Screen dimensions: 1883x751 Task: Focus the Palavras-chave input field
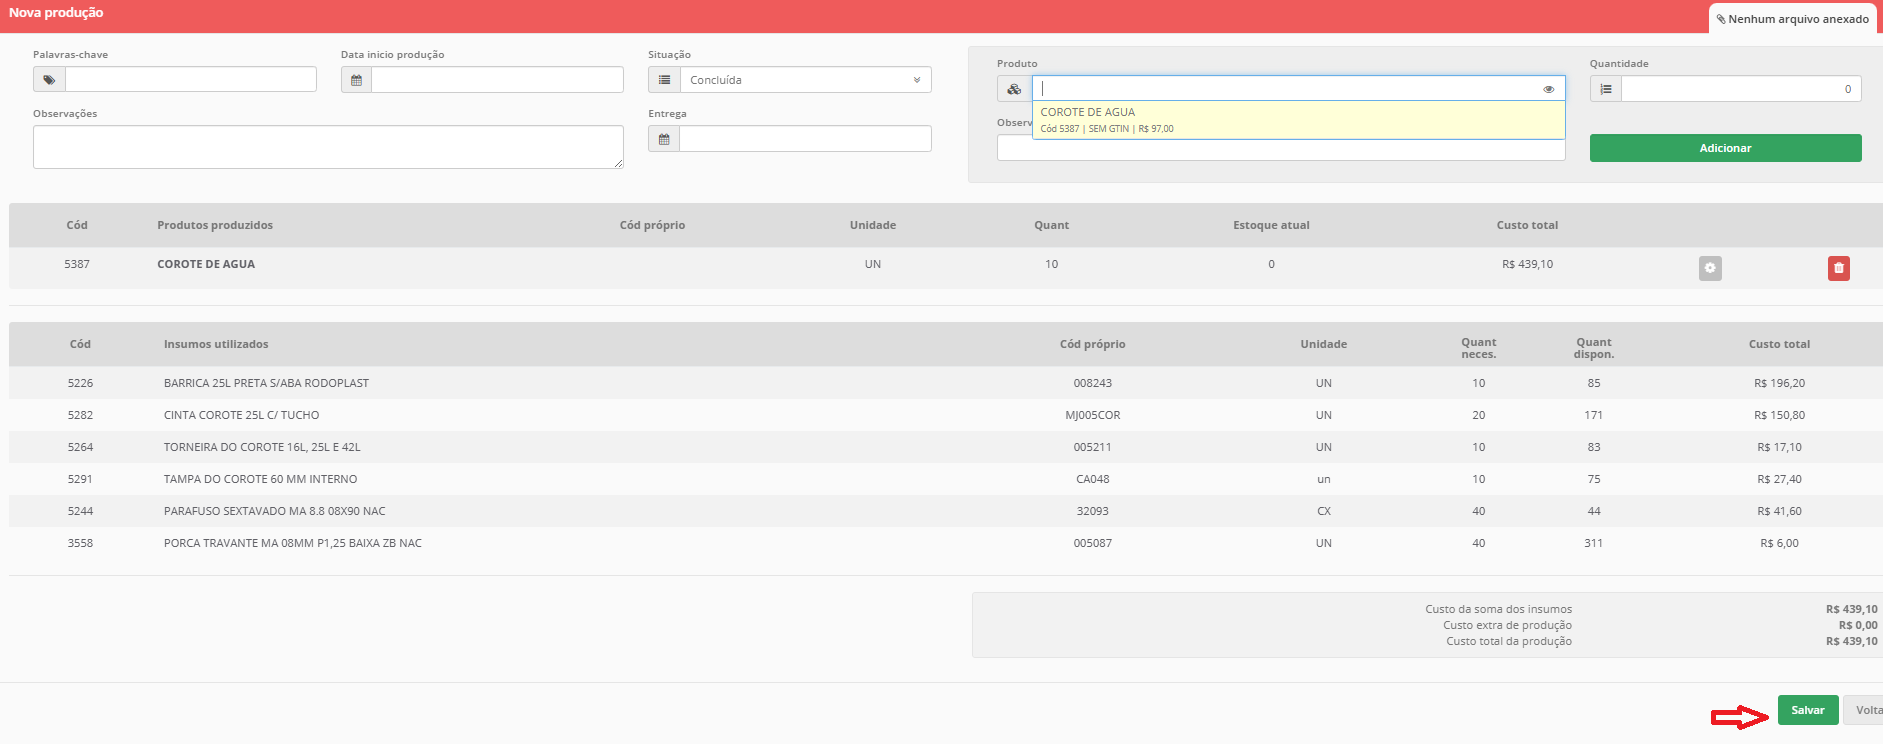[x=190, y=80]
